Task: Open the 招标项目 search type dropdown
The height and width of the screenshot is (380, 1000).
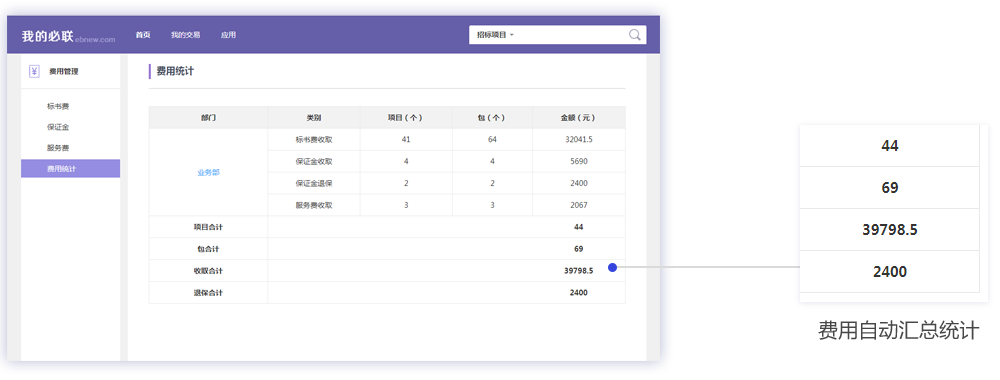Action: [495, 35]
